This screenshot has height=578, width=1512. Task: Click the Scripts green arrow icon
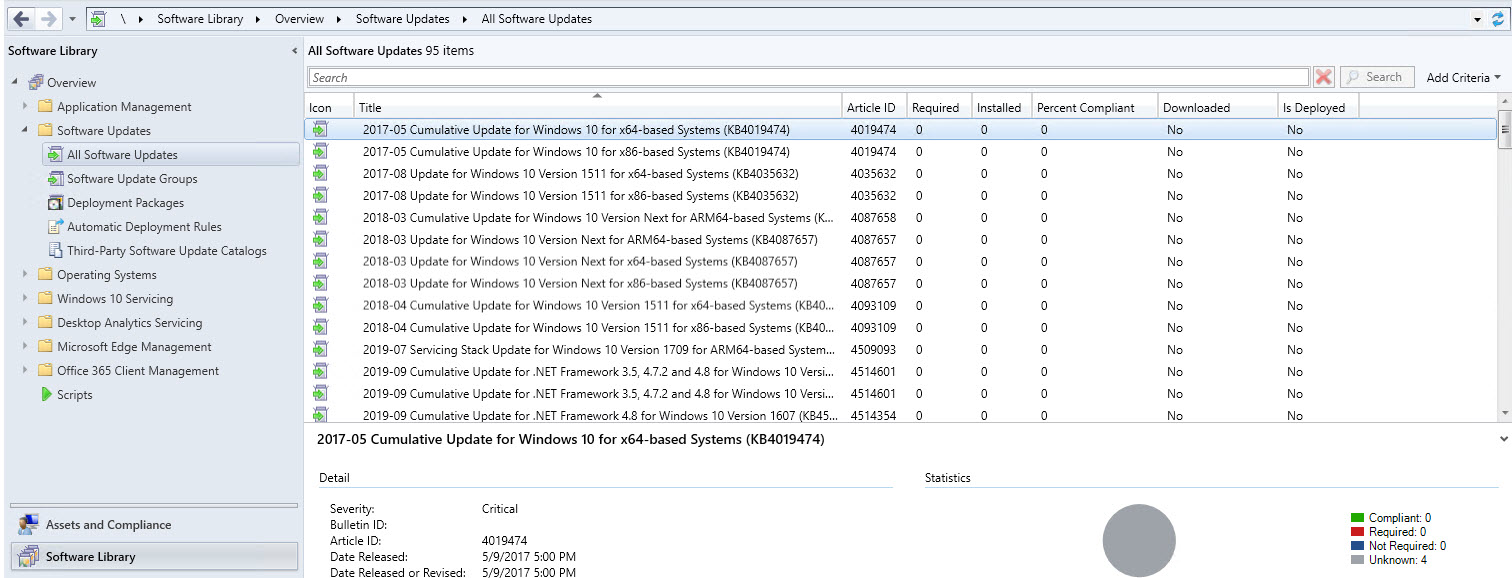click(x=46, y=395)
